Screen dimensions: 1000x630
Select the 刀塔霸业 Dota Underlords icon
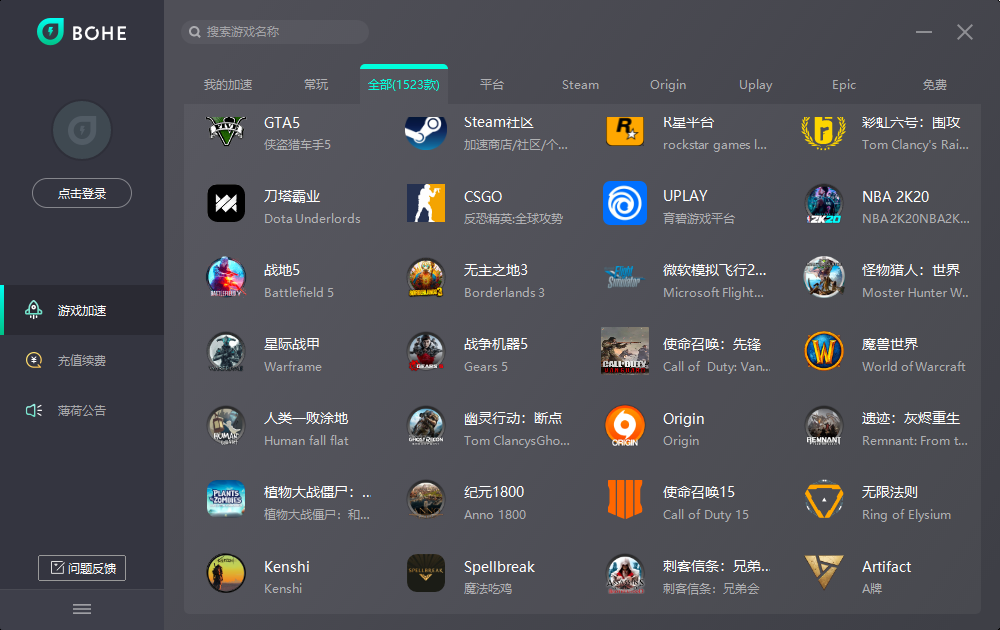226,203
